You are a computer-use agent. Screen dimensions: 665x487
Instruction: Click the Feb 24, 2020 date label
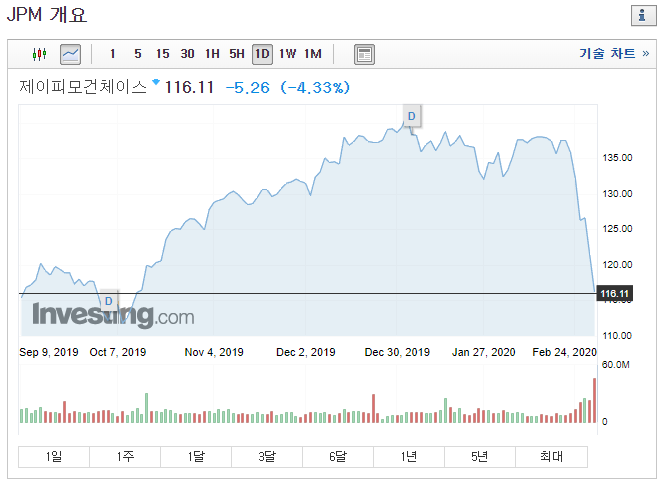[x=564, y=352]
